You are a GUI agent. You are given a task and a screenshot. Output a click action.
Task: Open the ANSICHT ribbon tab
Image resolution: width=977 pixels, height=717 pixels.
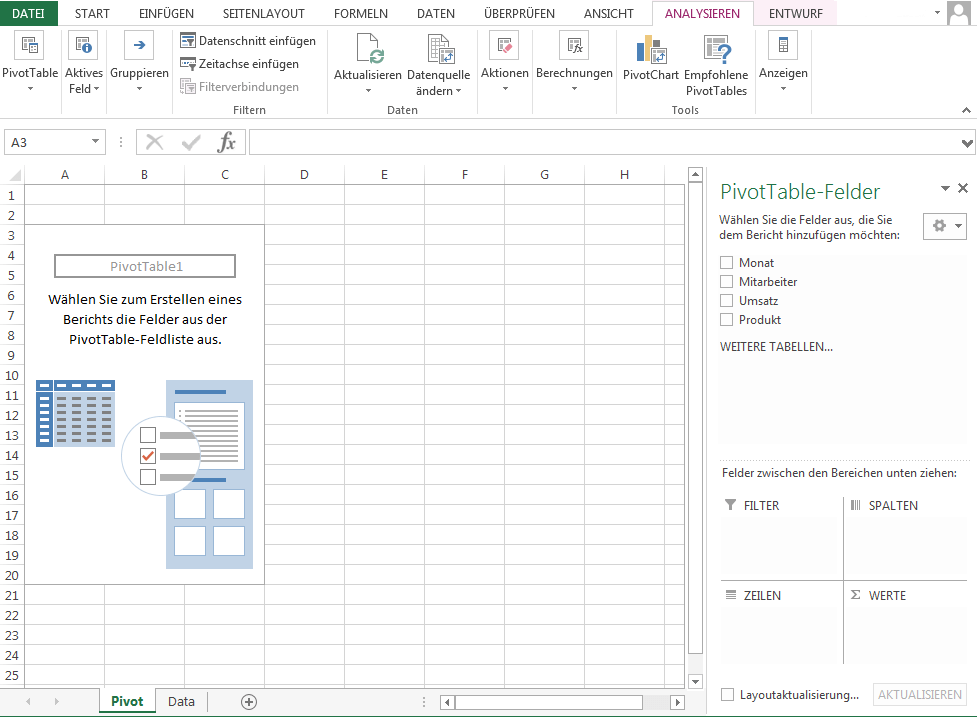point(608,13)
